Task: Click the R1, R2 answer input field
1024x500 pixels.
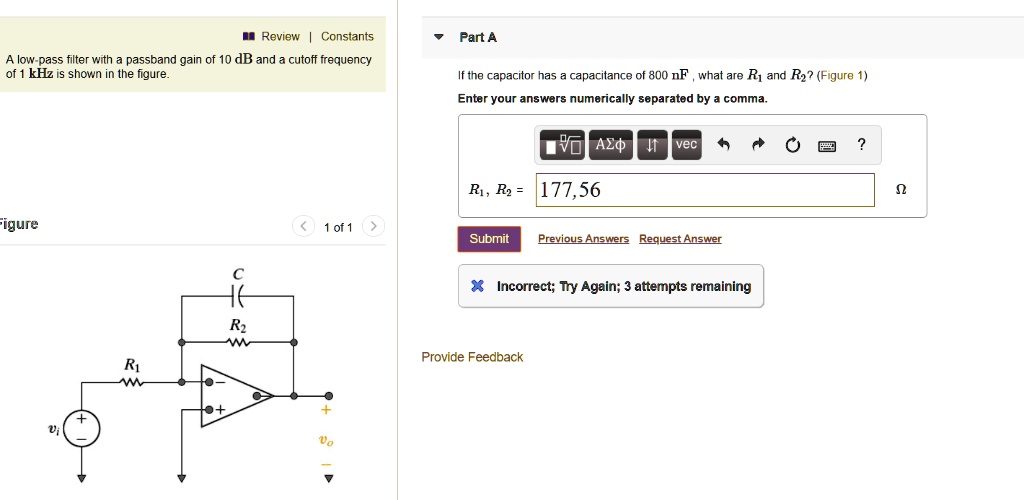Action: (x=705, y=190)
